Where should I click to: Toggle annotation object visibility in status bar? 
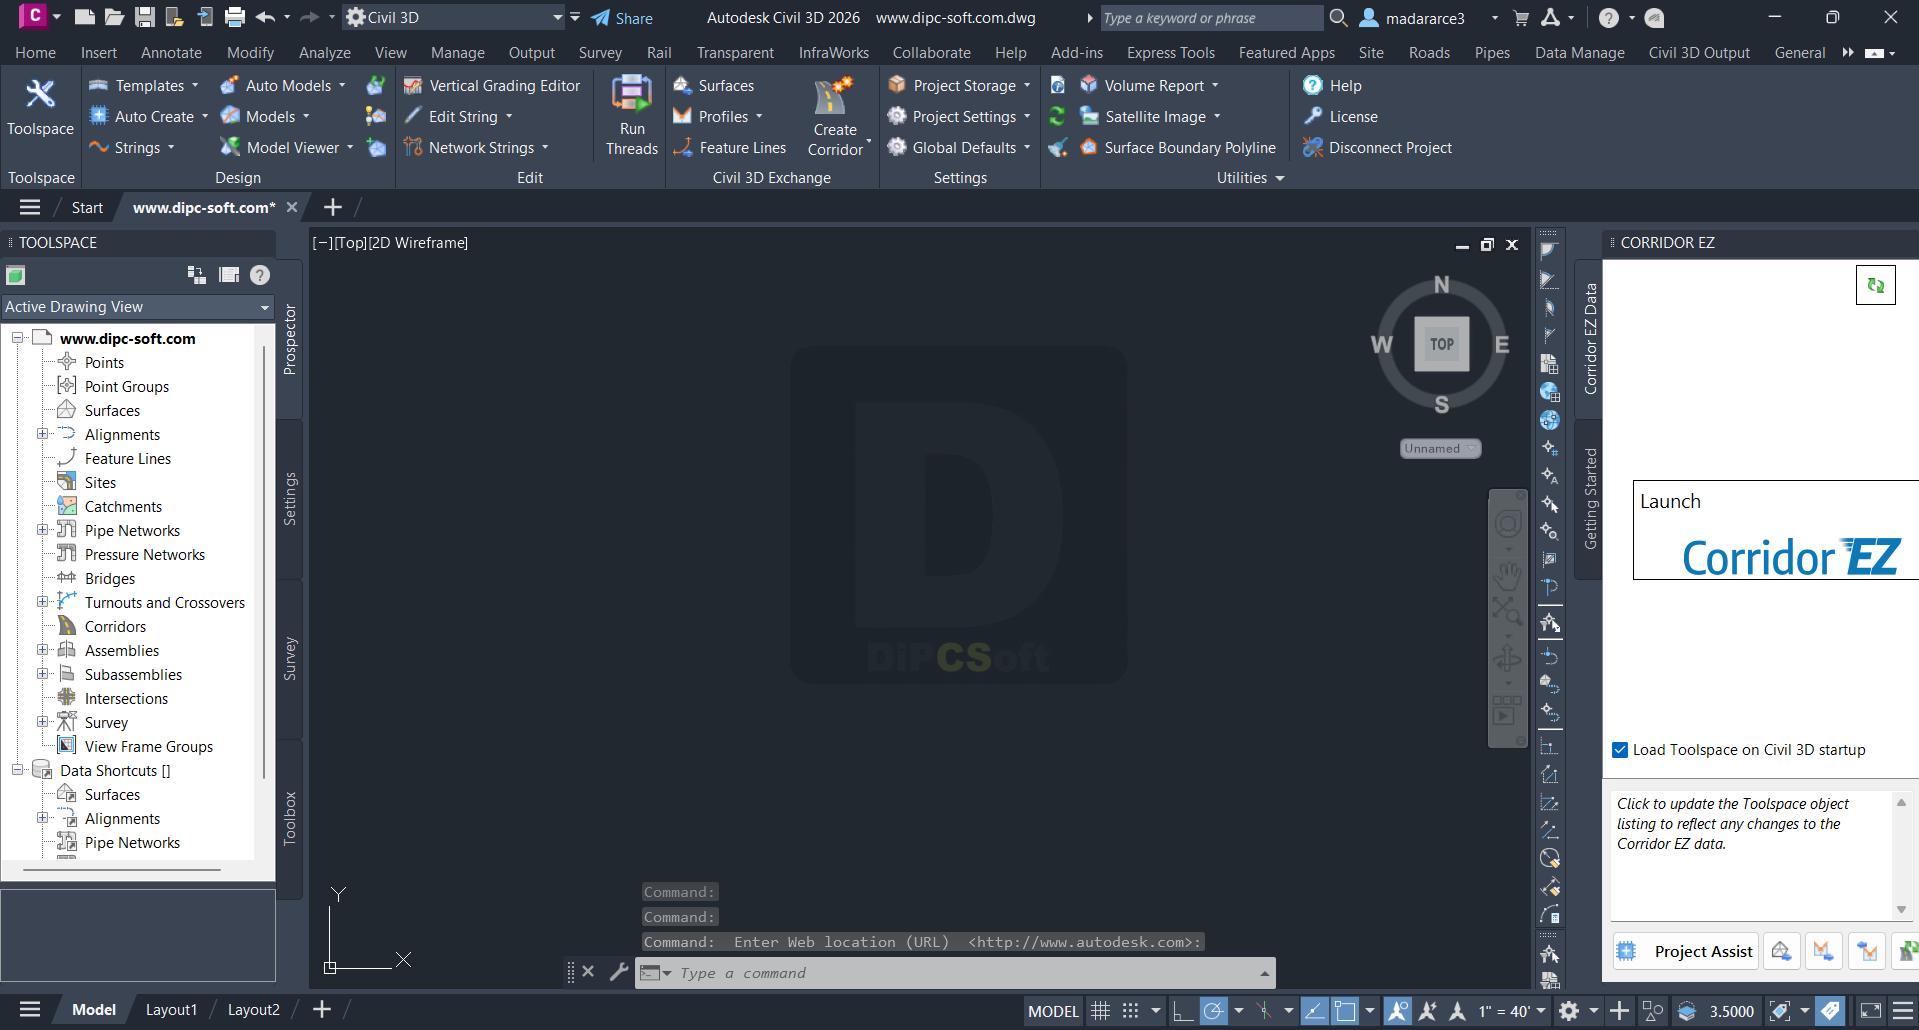1398,1011
